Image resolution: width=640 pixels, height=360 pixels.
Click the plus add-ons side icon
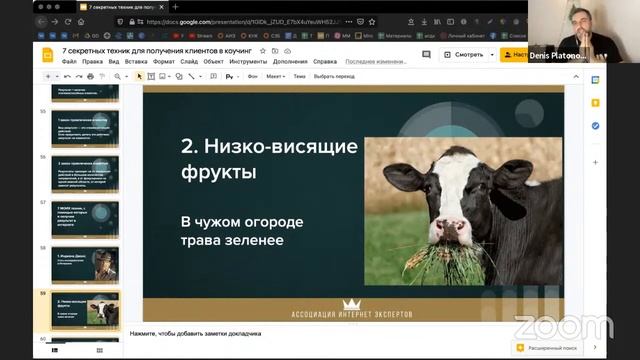tap(596, 162)
